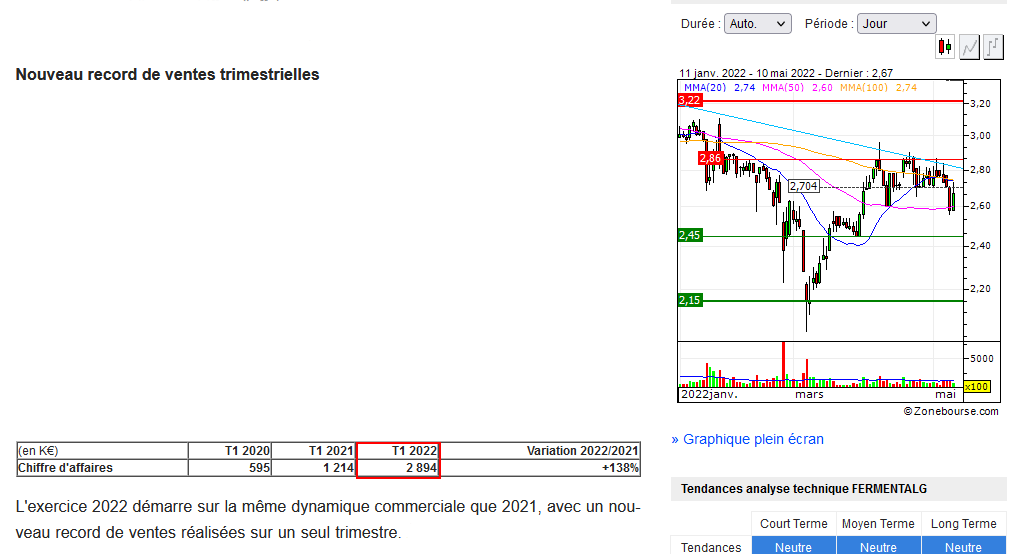The height and width of the screenshot is (554, 1012).
Task: Select the 2 894 revenue cell
Action: [398, 467]
